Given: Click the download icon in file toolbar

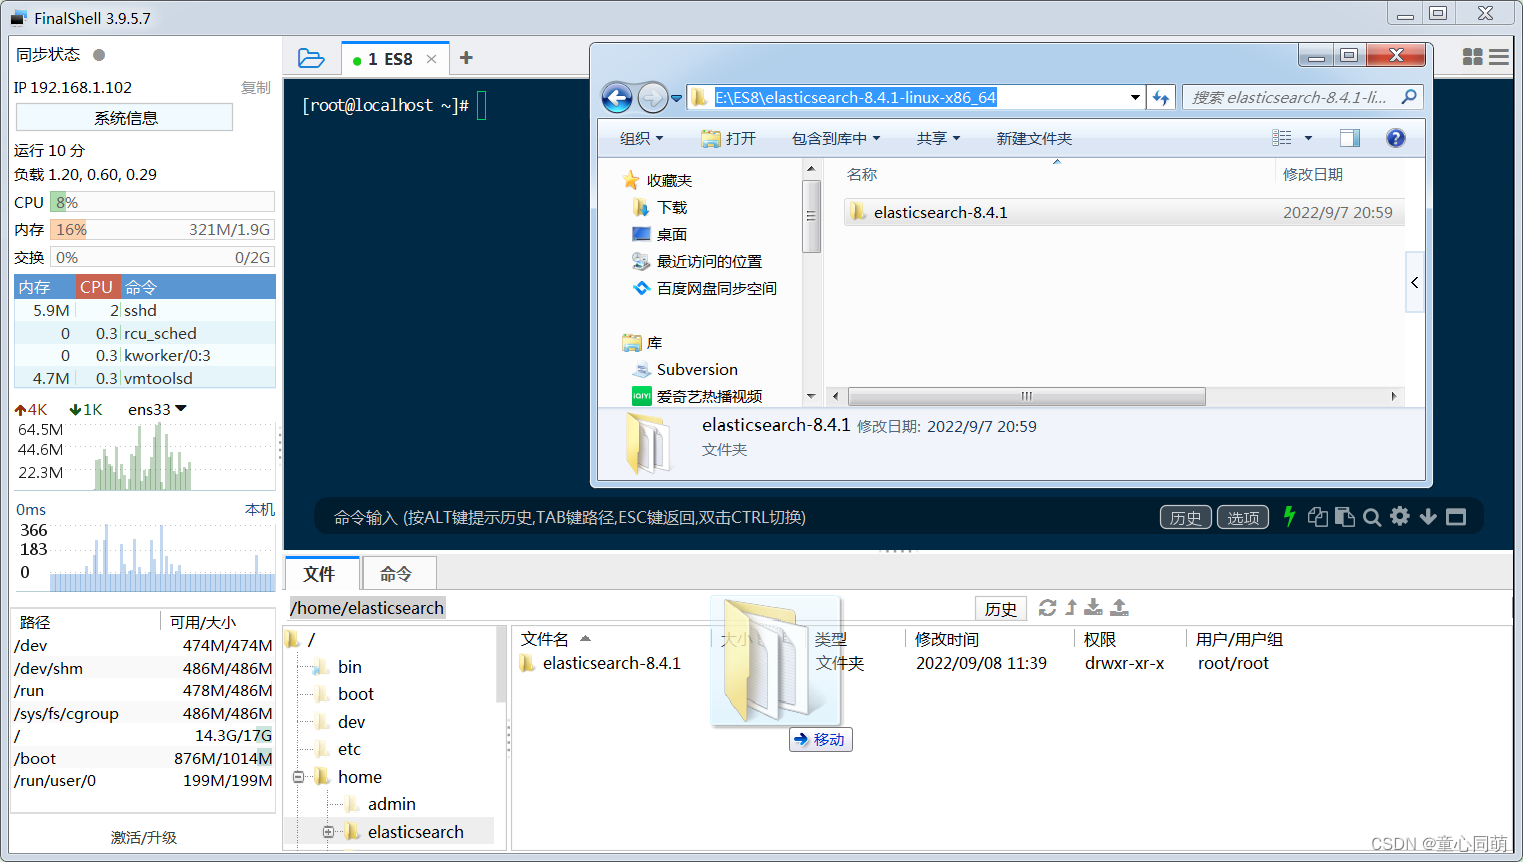Looking at the screenshot, I should [x=1094, y=607].
